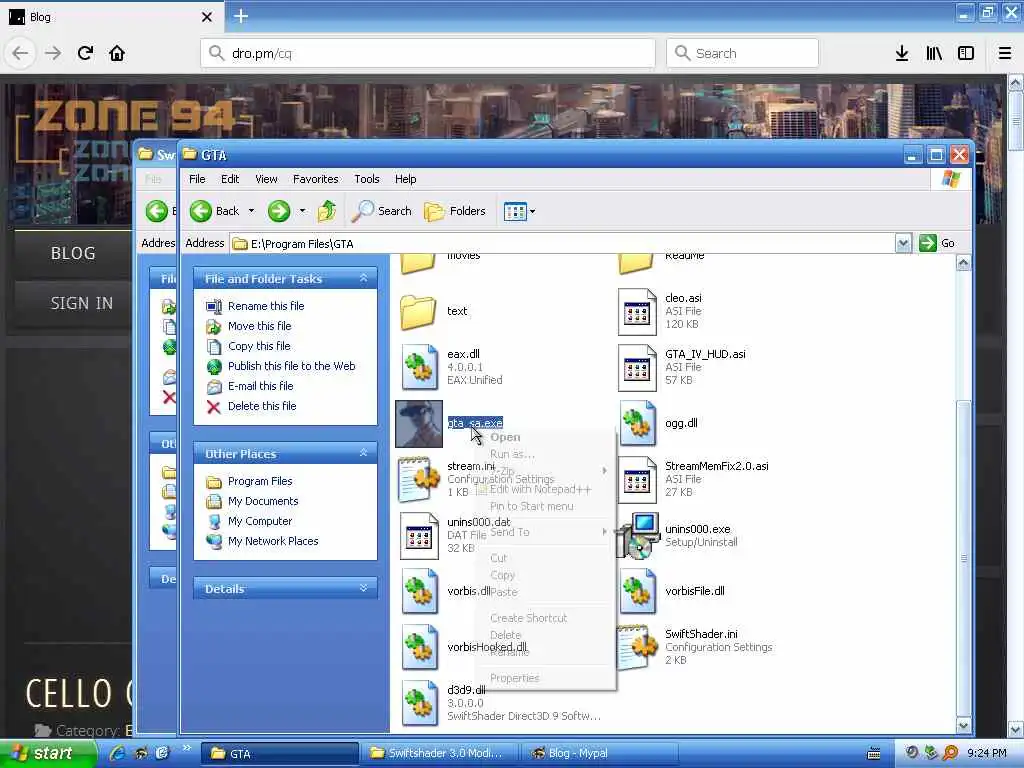
Task: Open Back button history dropdown arrow
Action: [251, 211]
